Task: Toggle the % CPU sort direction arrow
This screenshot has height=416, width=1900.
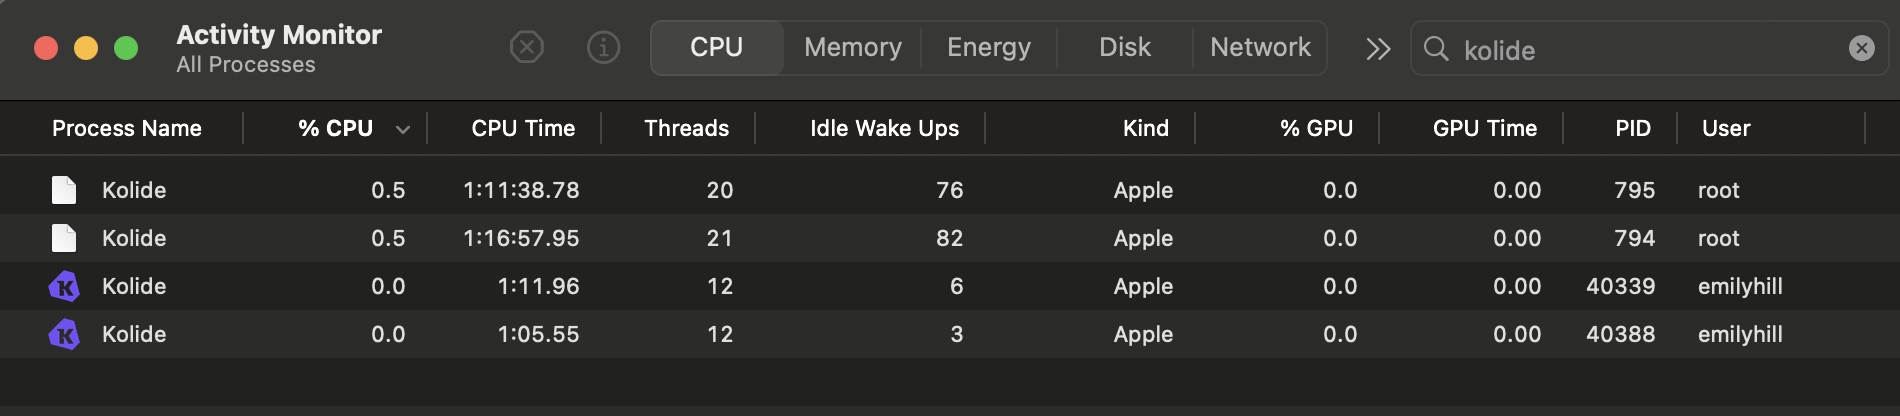Action: [403, 129]
